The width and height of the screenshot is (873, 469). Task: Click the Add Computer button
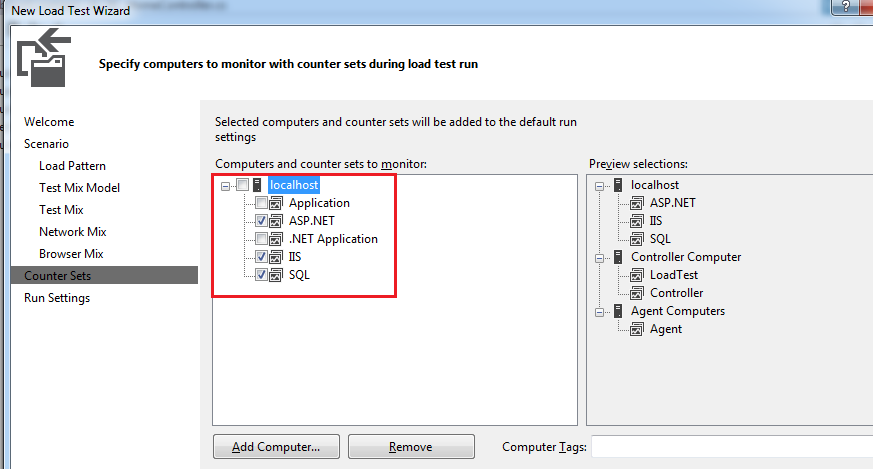(276, 447)
